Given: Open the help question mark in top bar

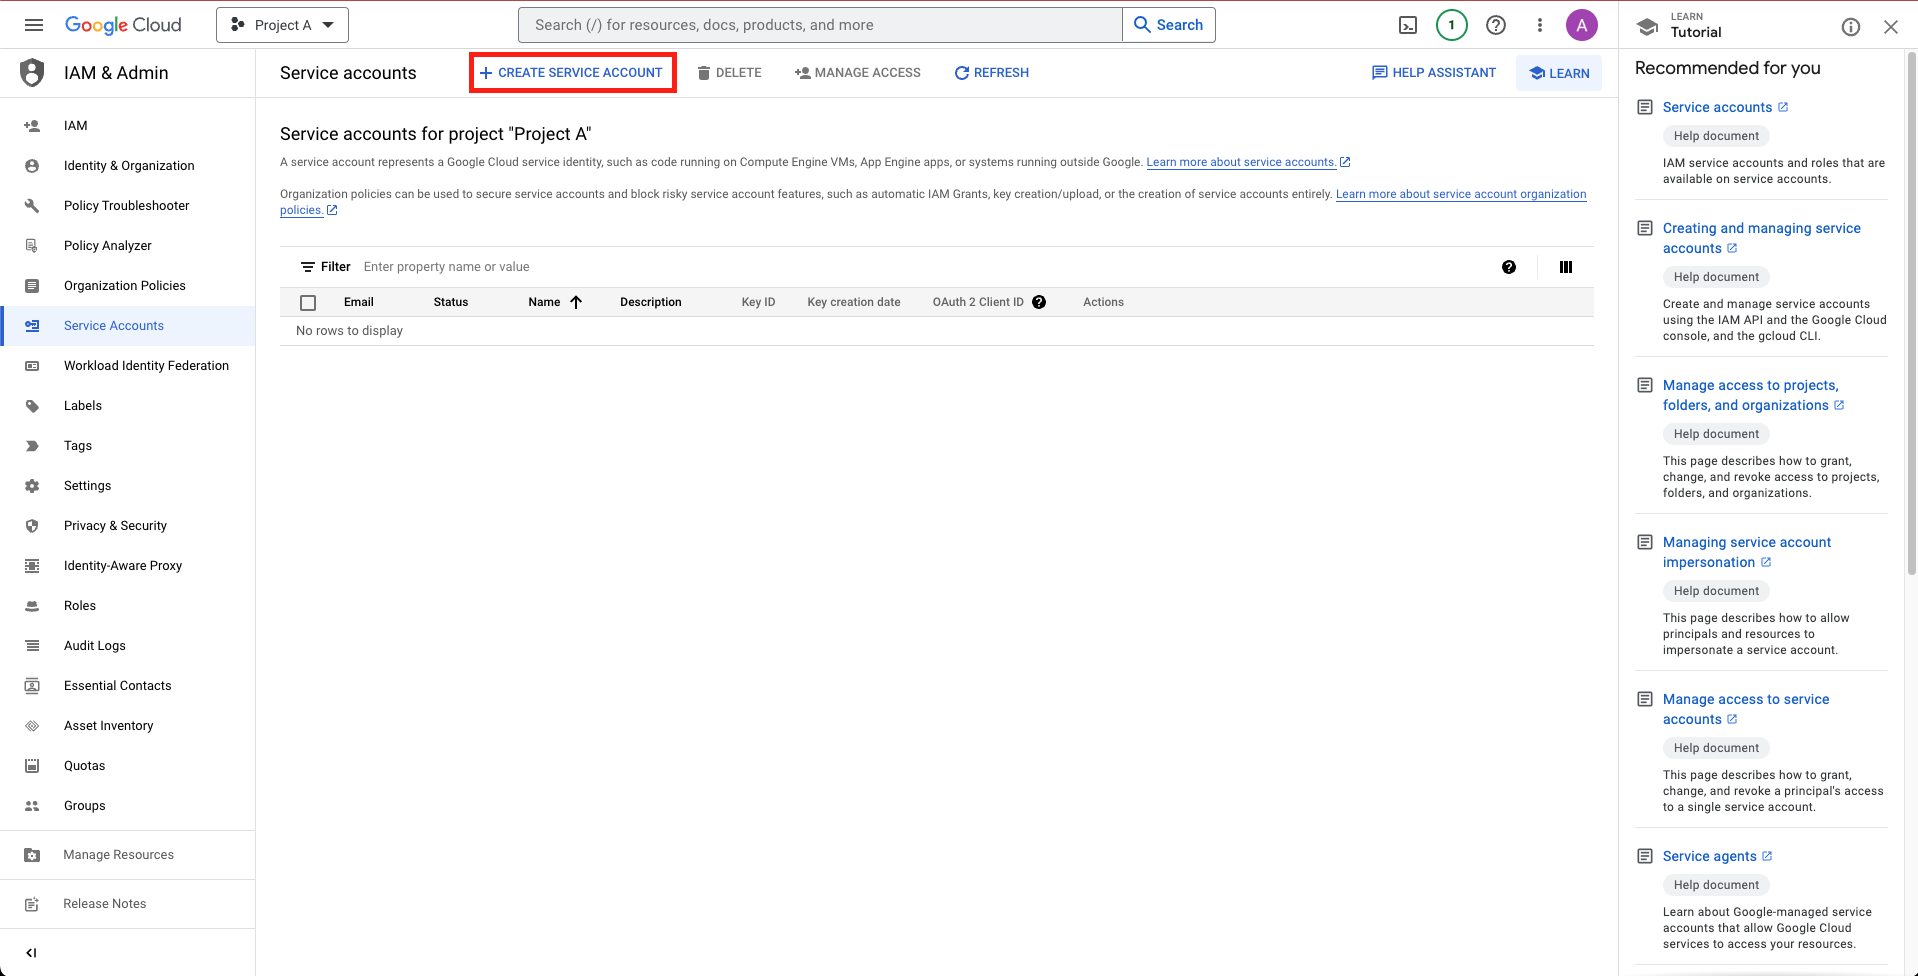Looking at the screenshot, I should (1496, 25).
